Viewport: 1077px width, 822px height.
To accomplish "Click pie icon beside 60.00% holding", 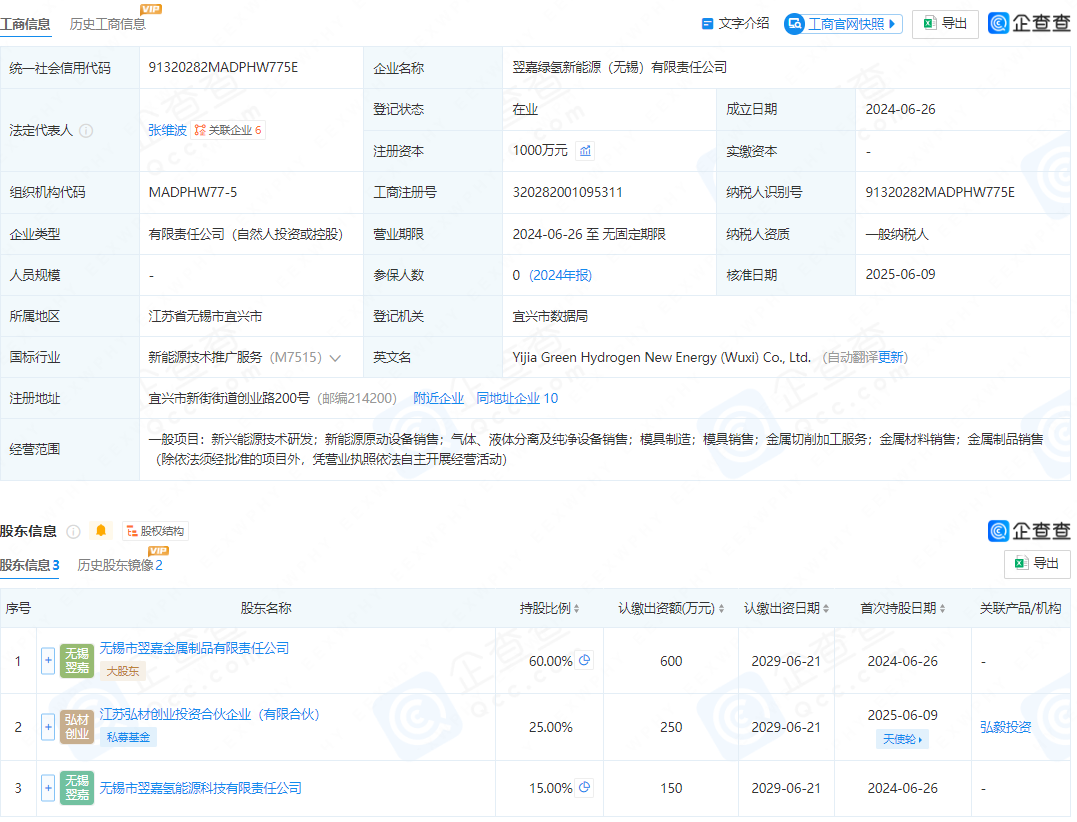I will (x=585, y=661).
